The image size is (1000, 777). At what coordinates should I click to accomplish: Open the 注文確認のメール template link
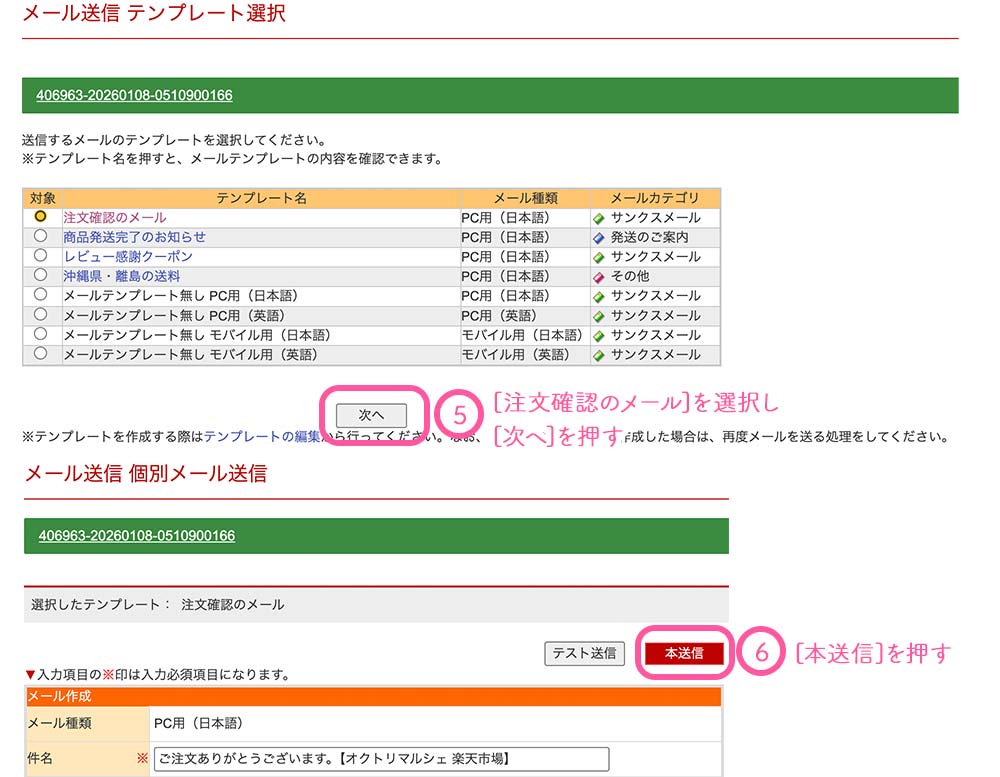pos(115,217)
